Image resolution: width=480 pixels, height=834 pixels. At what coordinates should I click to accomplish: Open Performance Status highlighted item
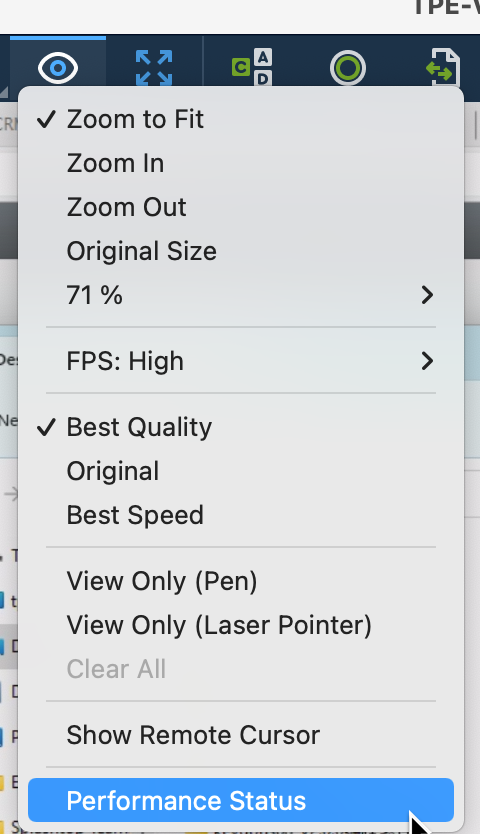(x=241, y=800)
